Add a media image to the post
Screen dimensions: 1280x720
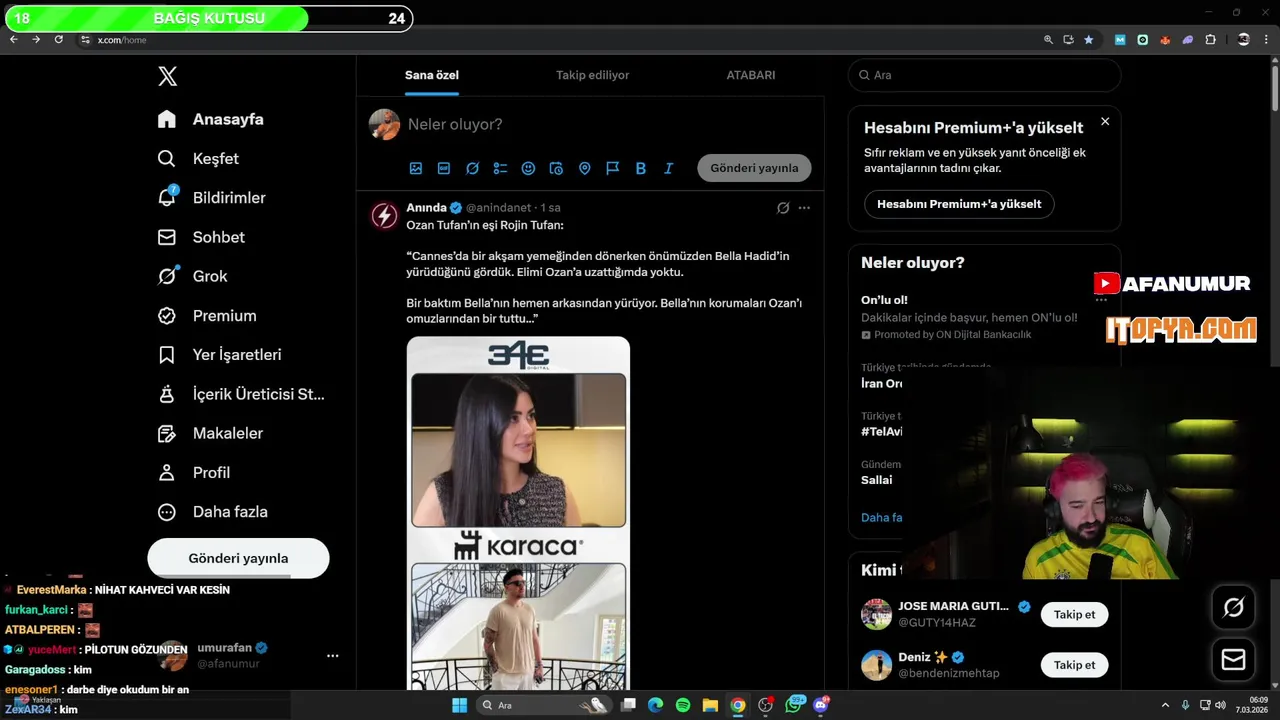[416, 168]
